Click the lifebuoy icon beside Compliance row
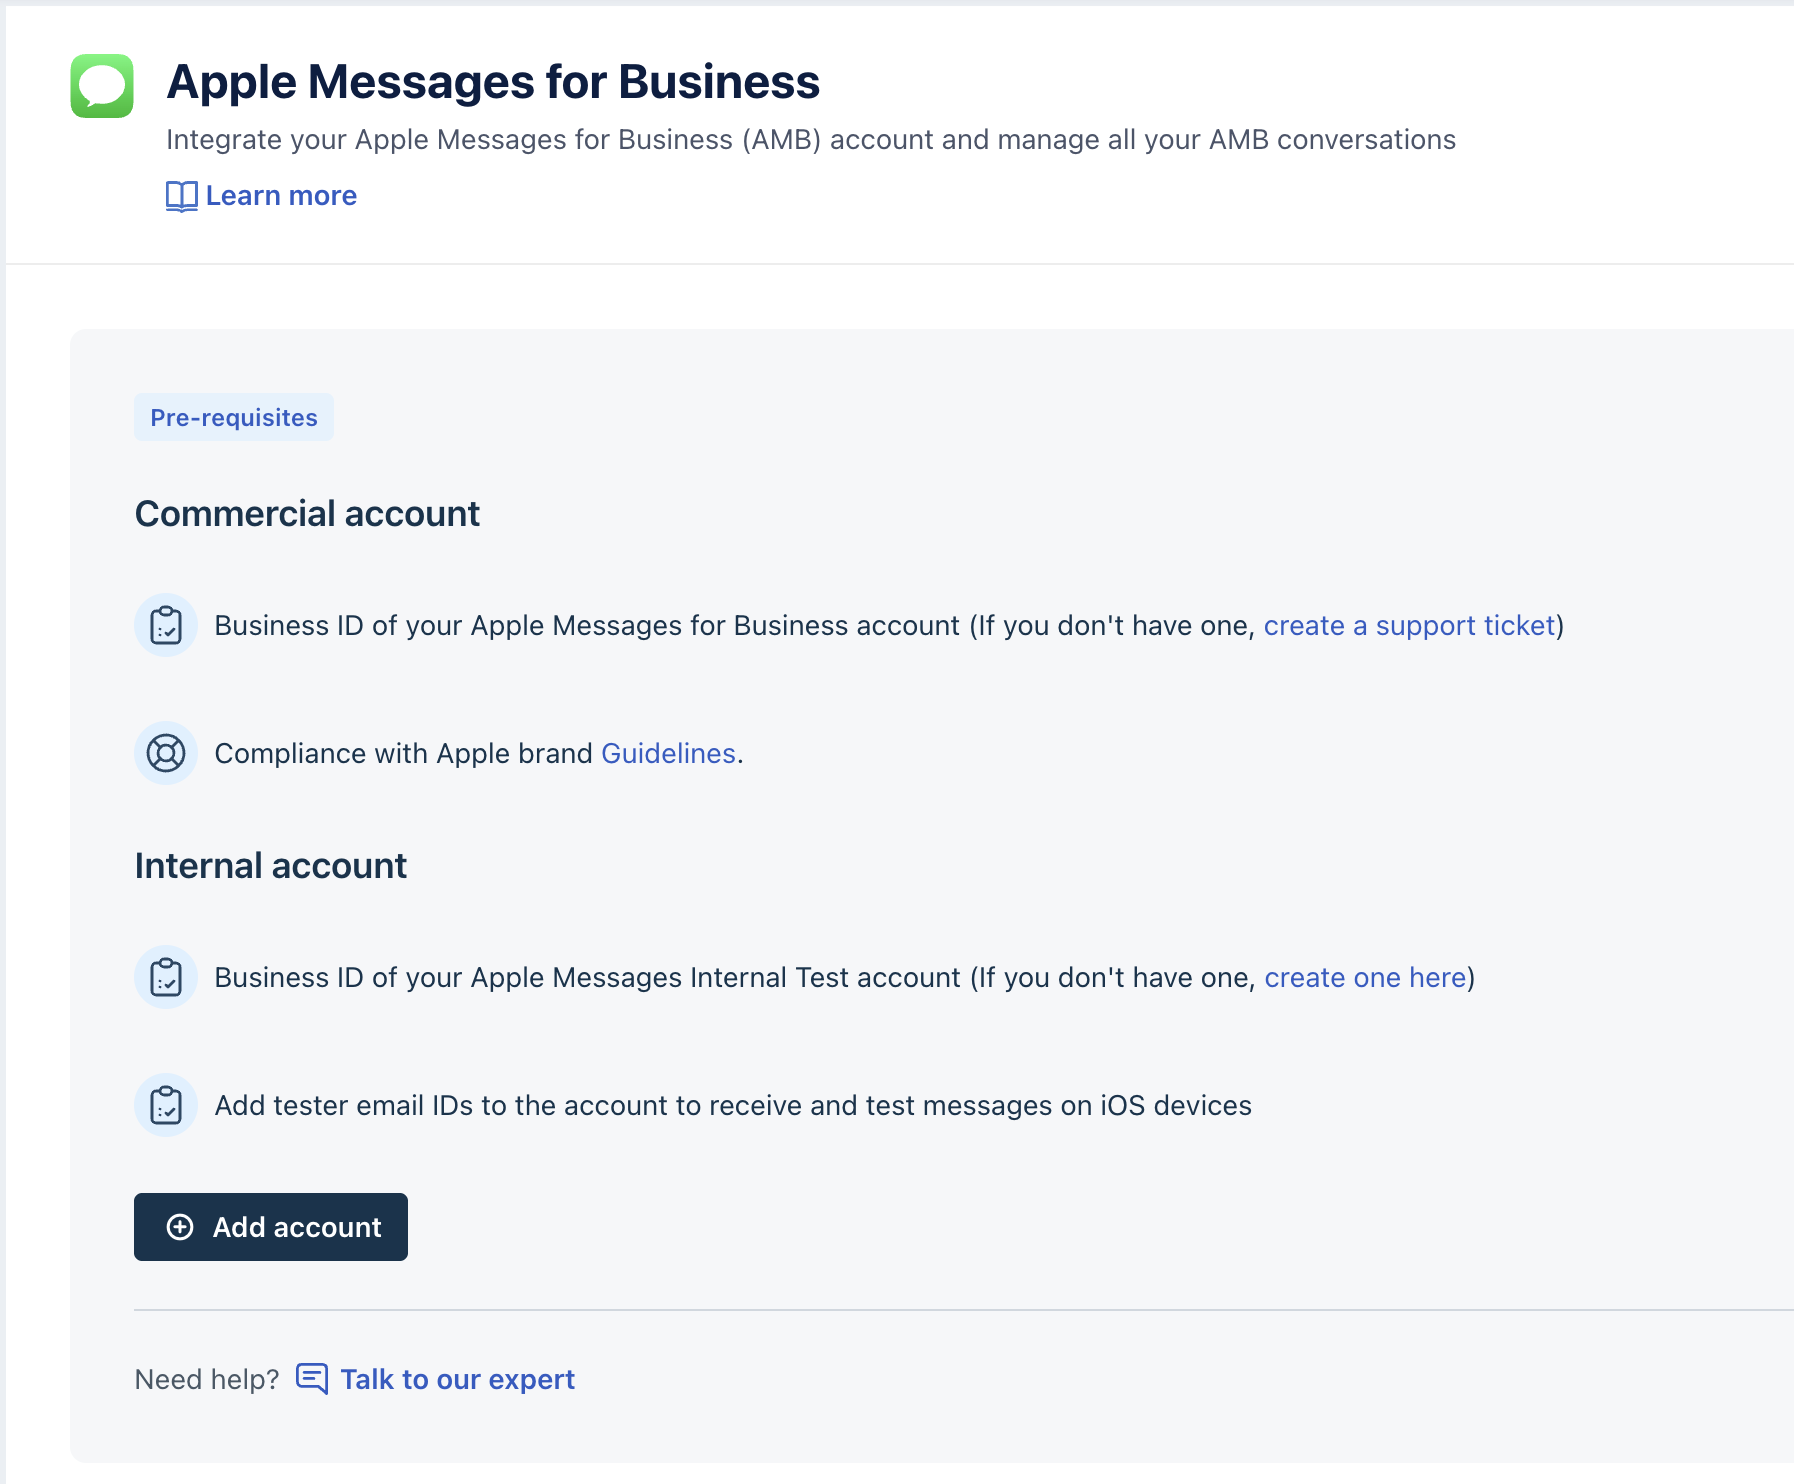Viewport: 1794px width, 1484px height. coord(166,753)
